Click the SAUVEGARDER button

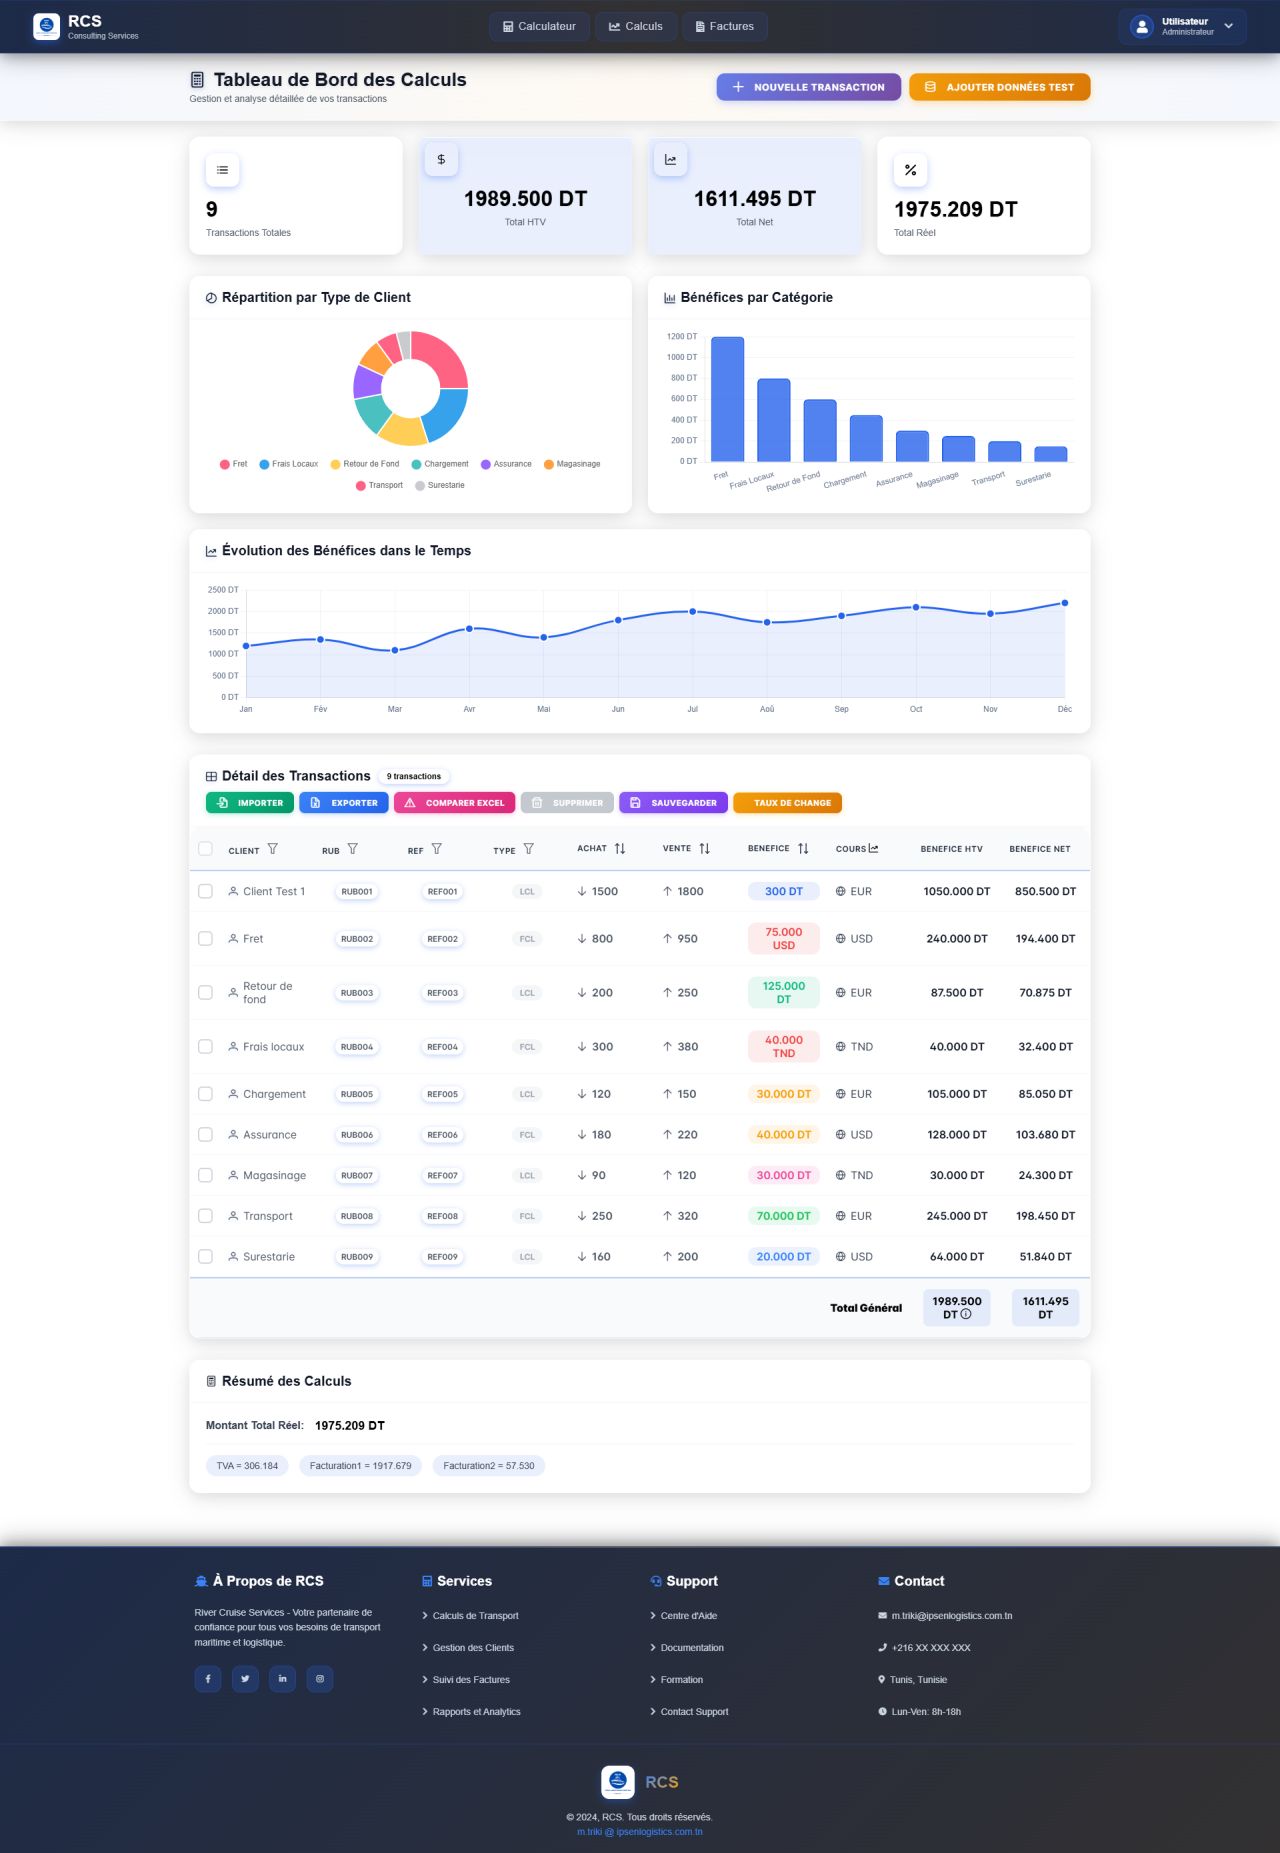pos(673,803)
